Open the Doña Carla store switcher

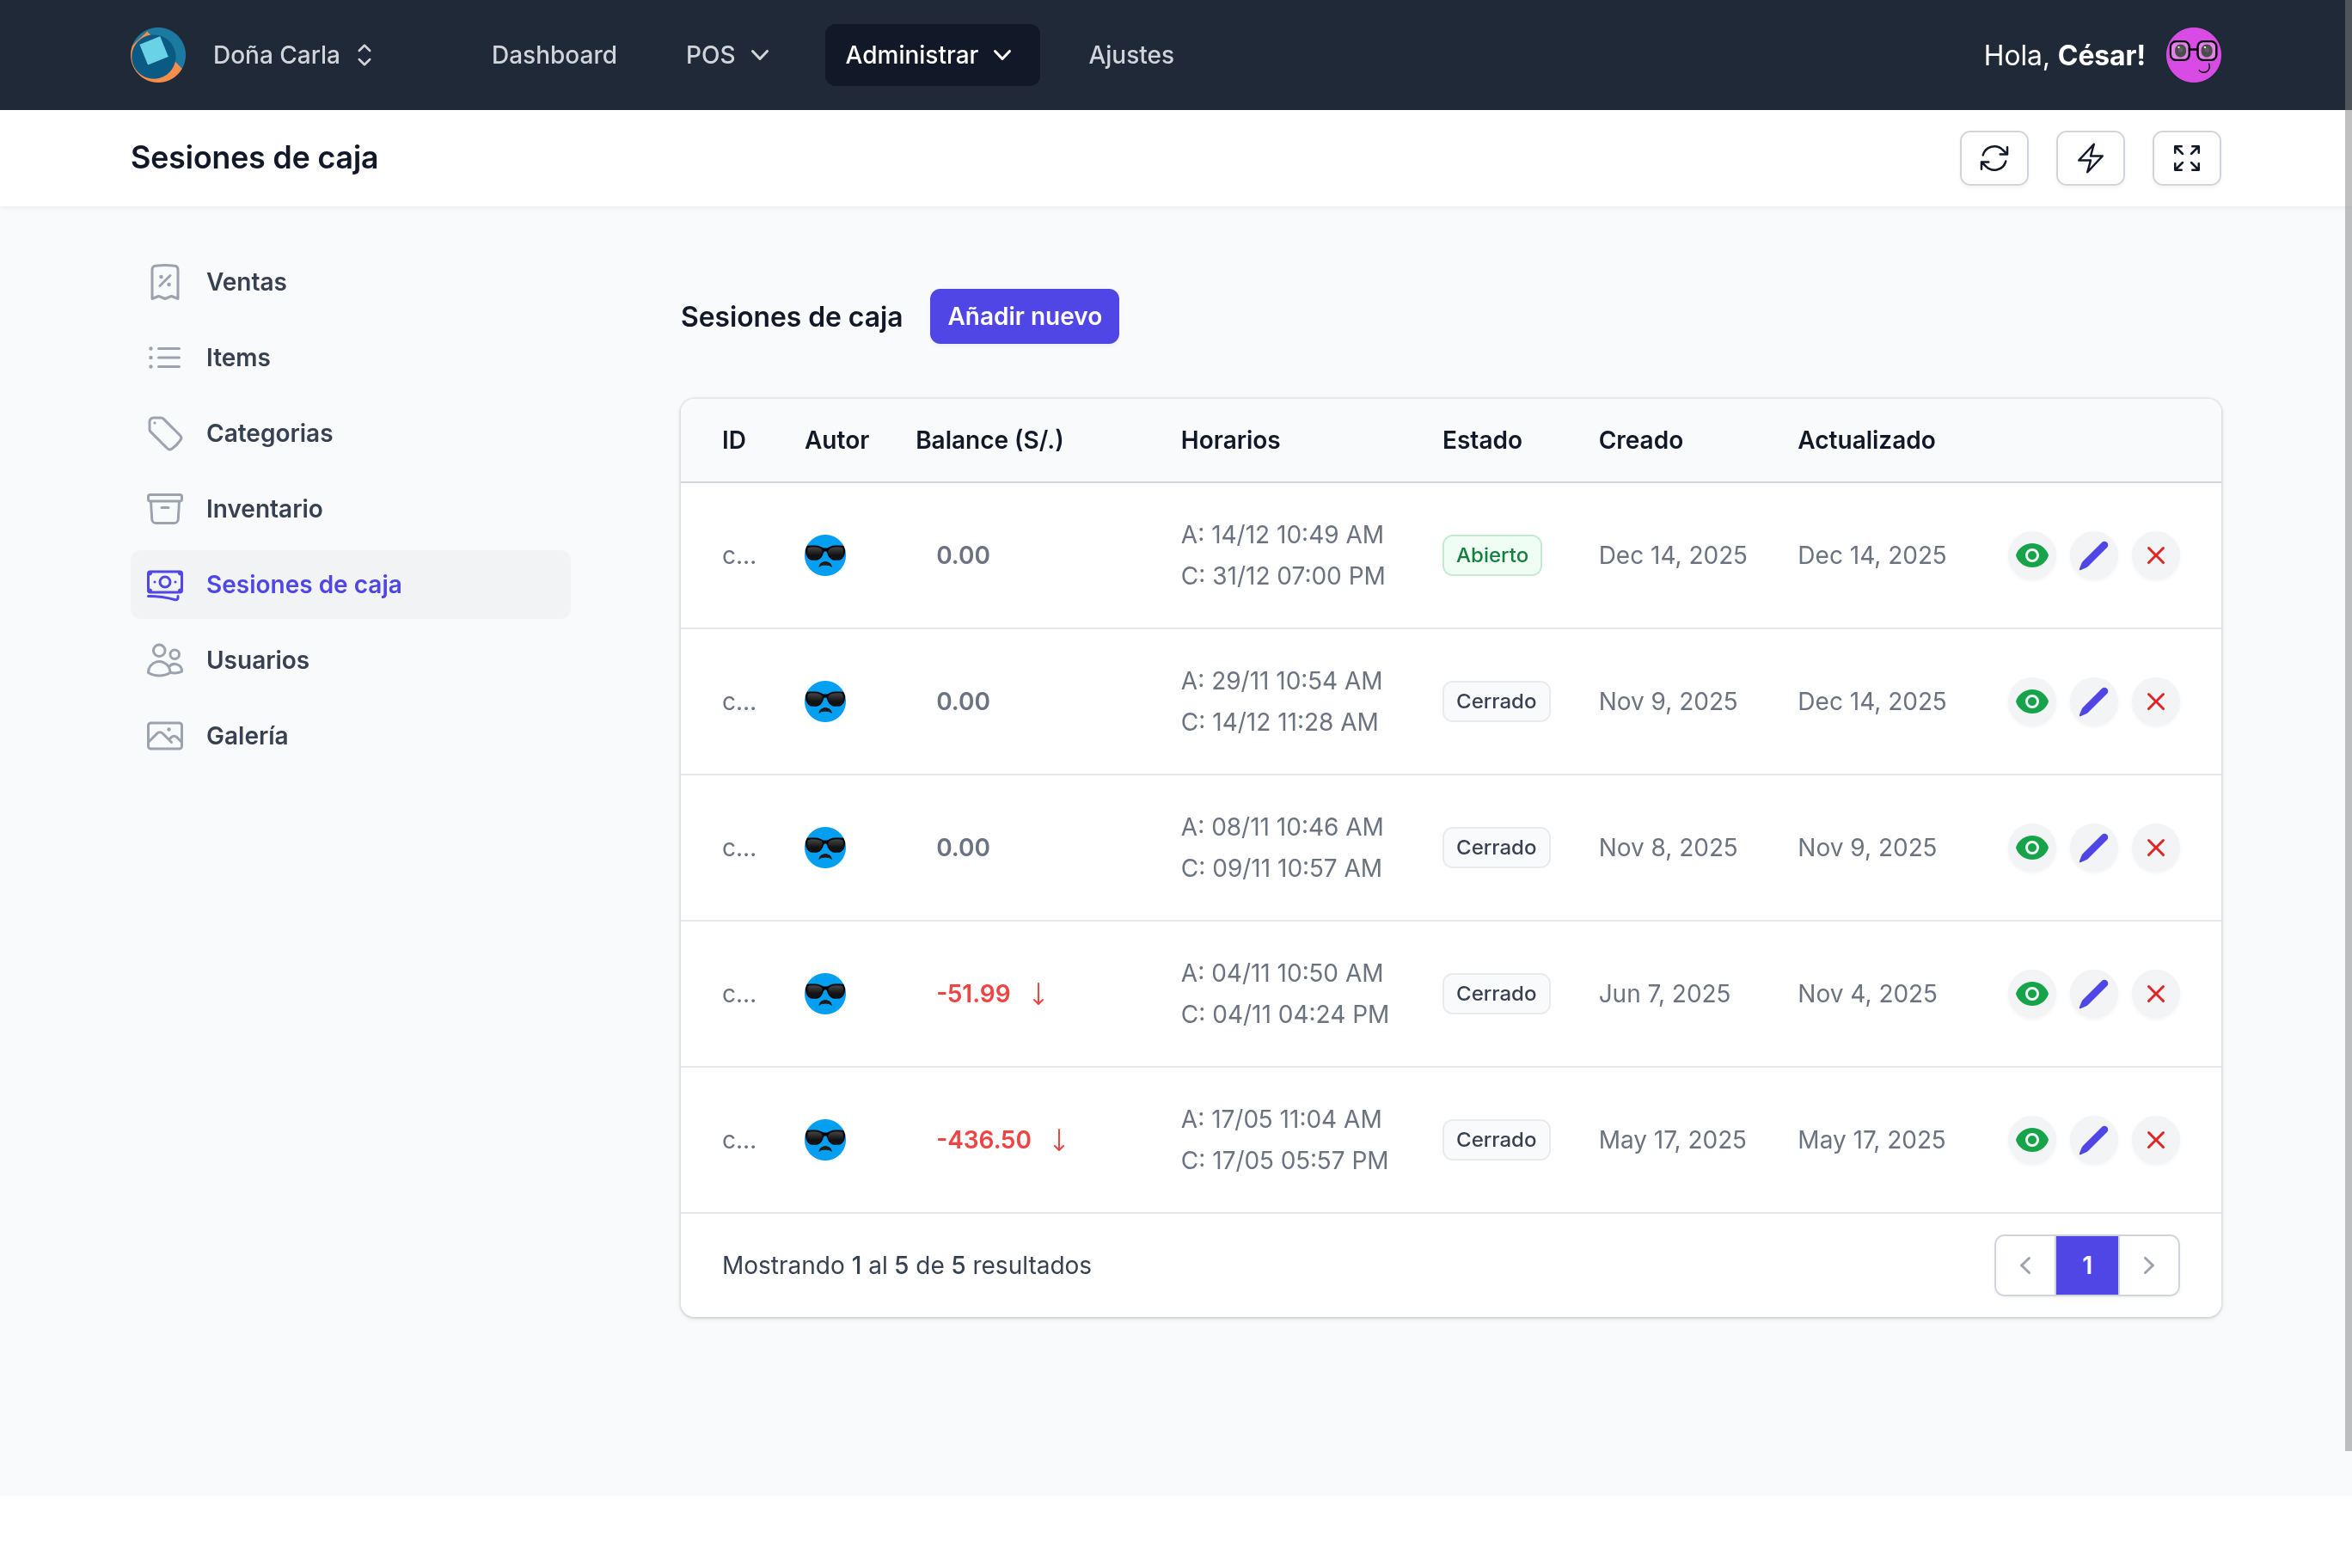pyautogui.click(x=292, y=55)
